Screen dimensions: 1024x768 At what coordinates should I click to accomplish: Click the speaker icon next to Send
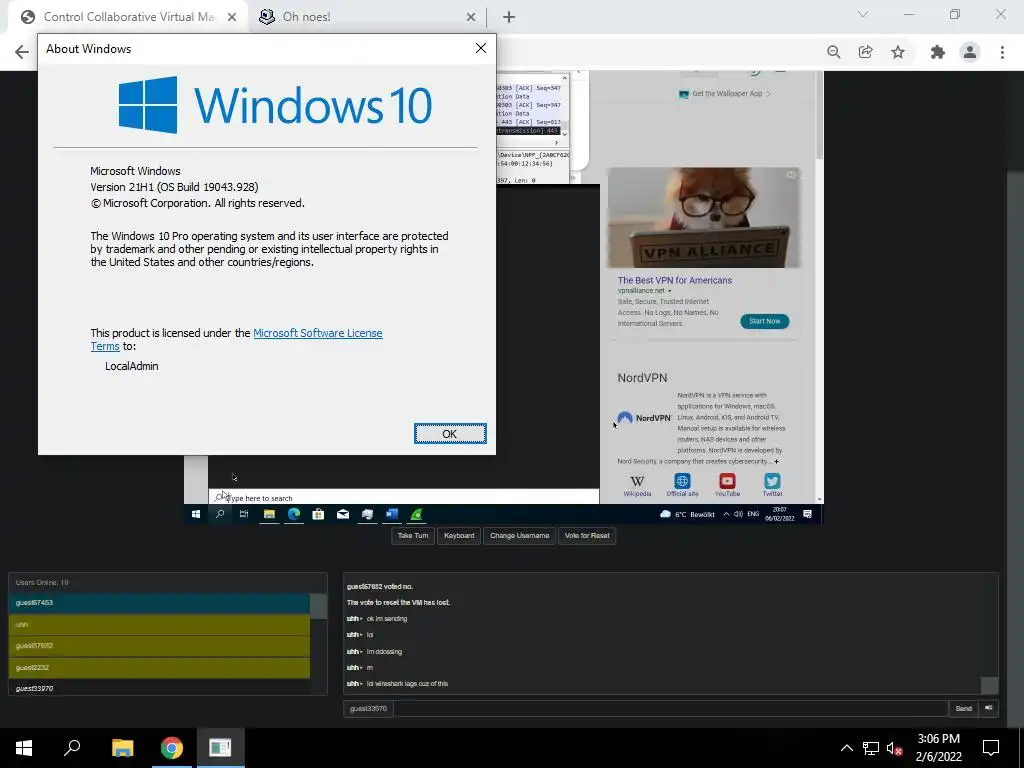989,709
